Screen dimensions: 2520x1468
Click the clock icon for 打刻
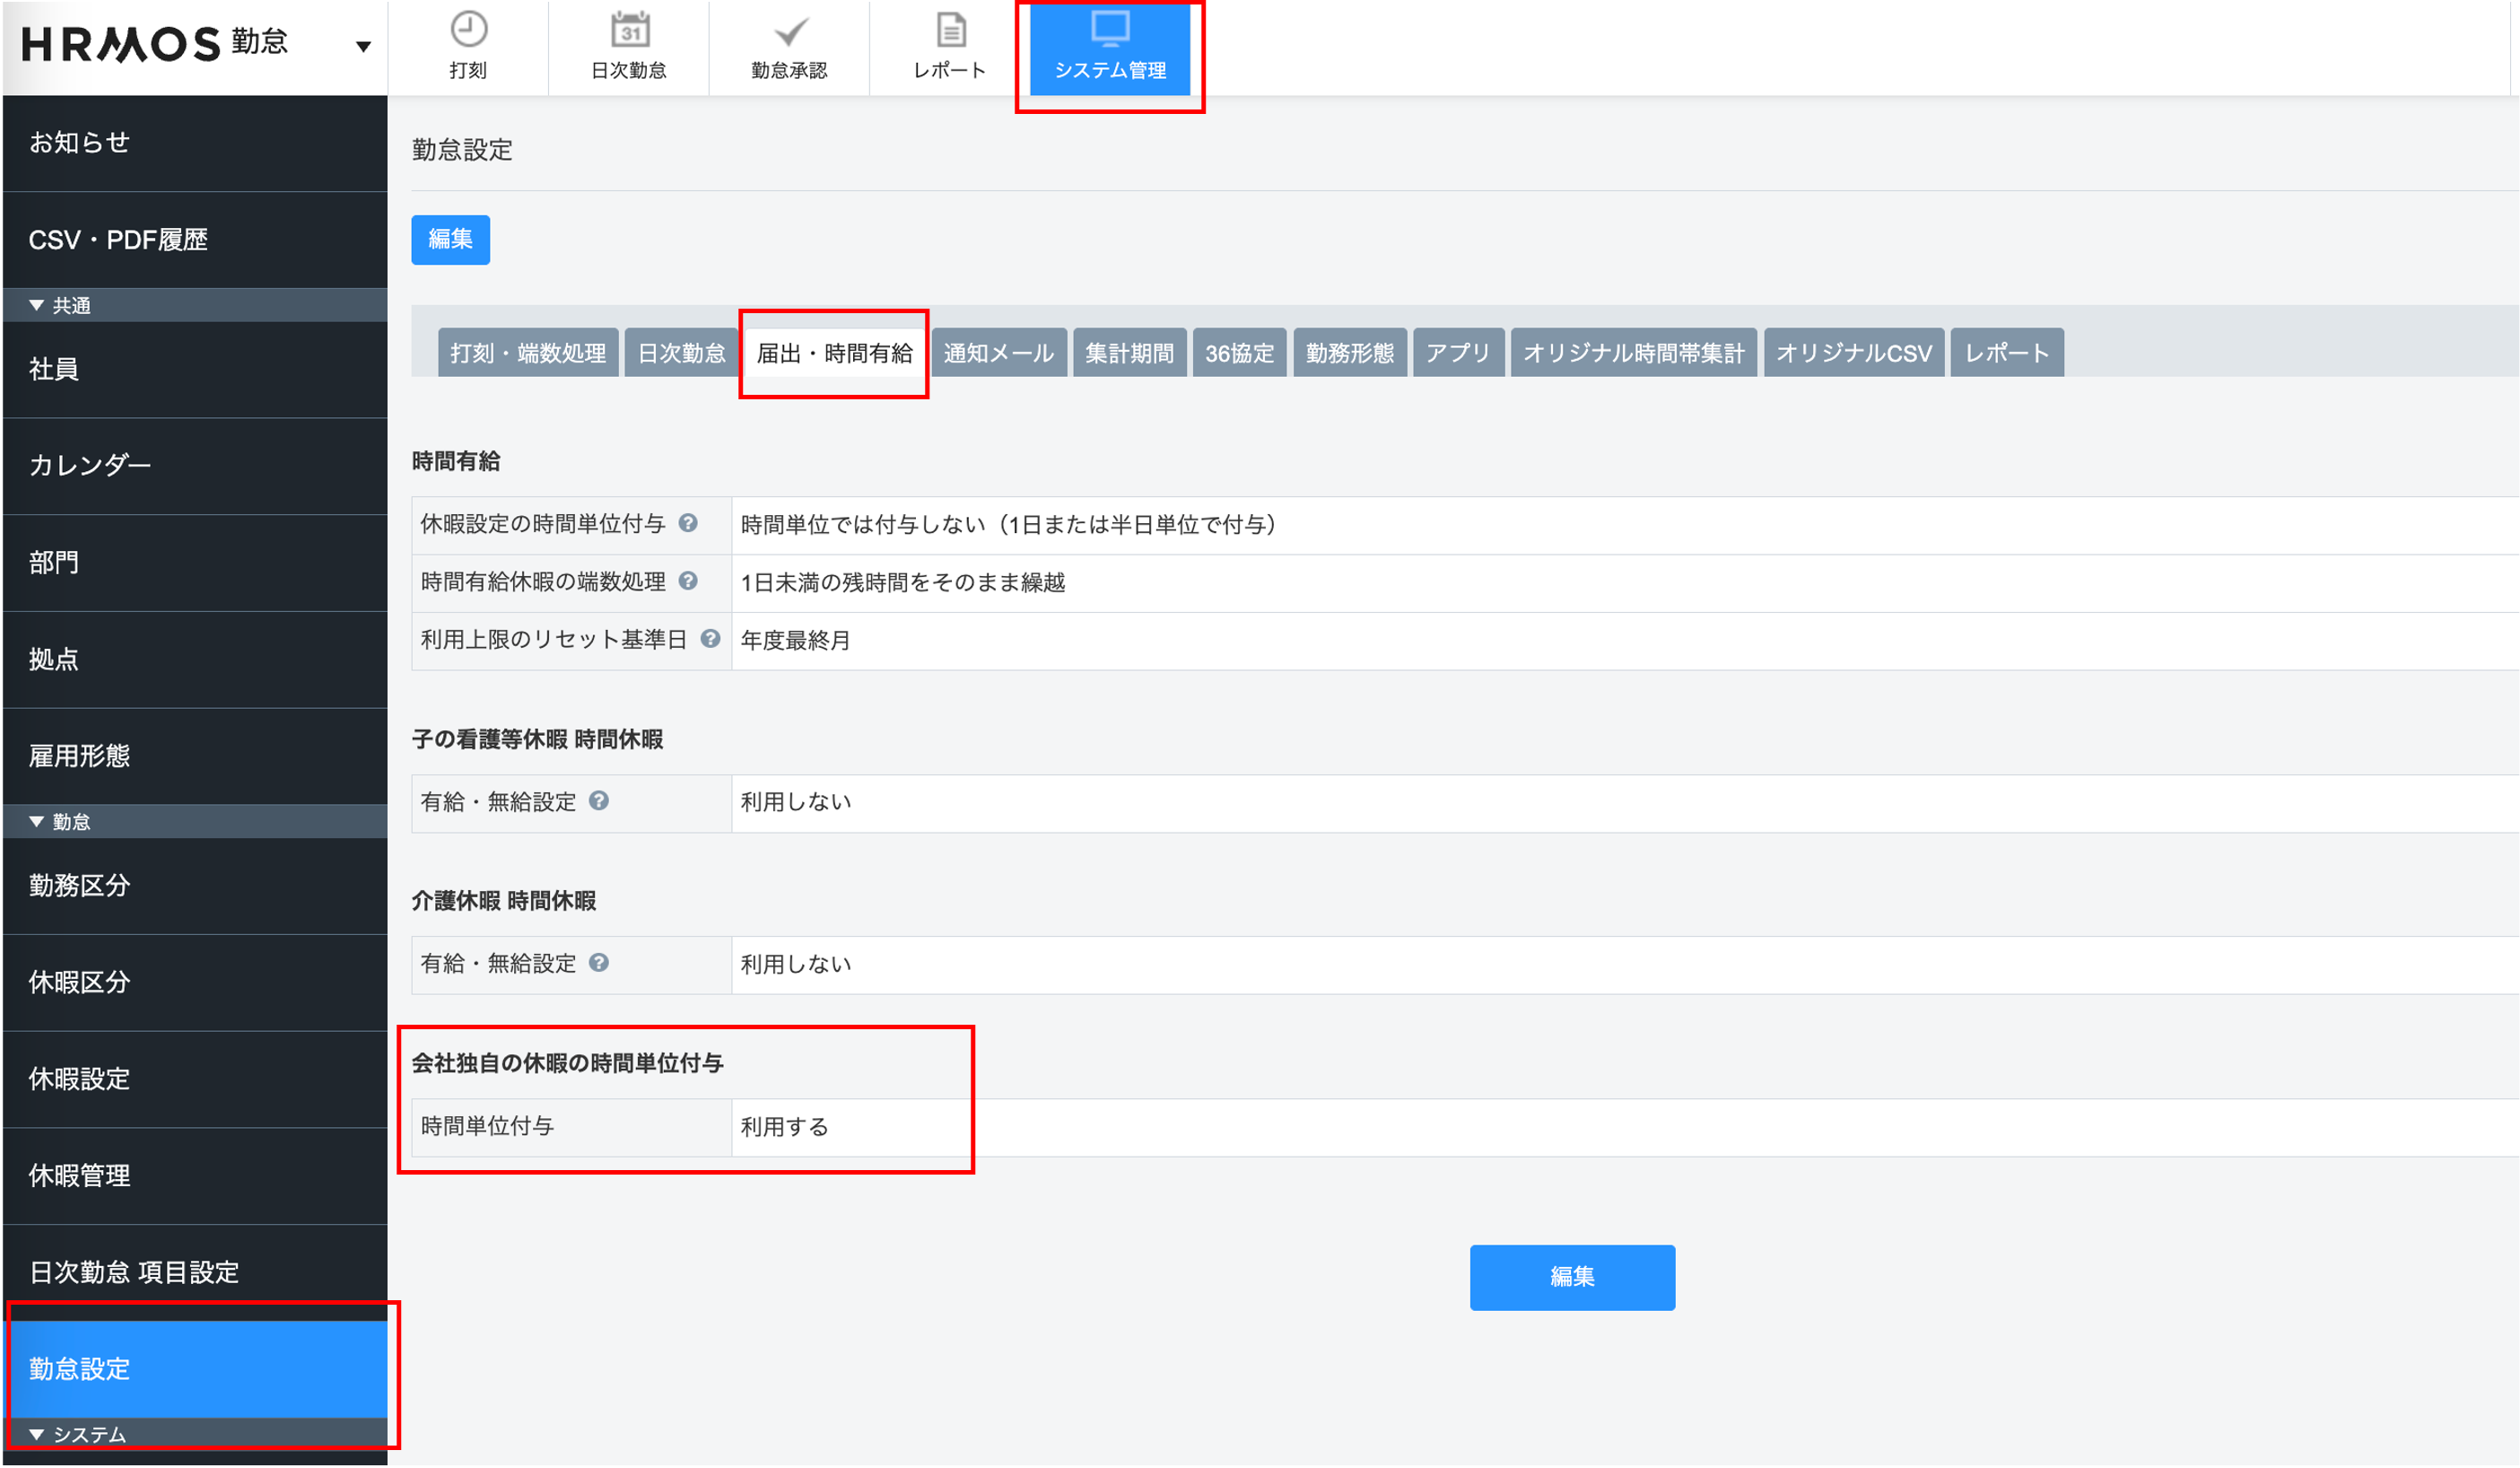pos(468,29)
